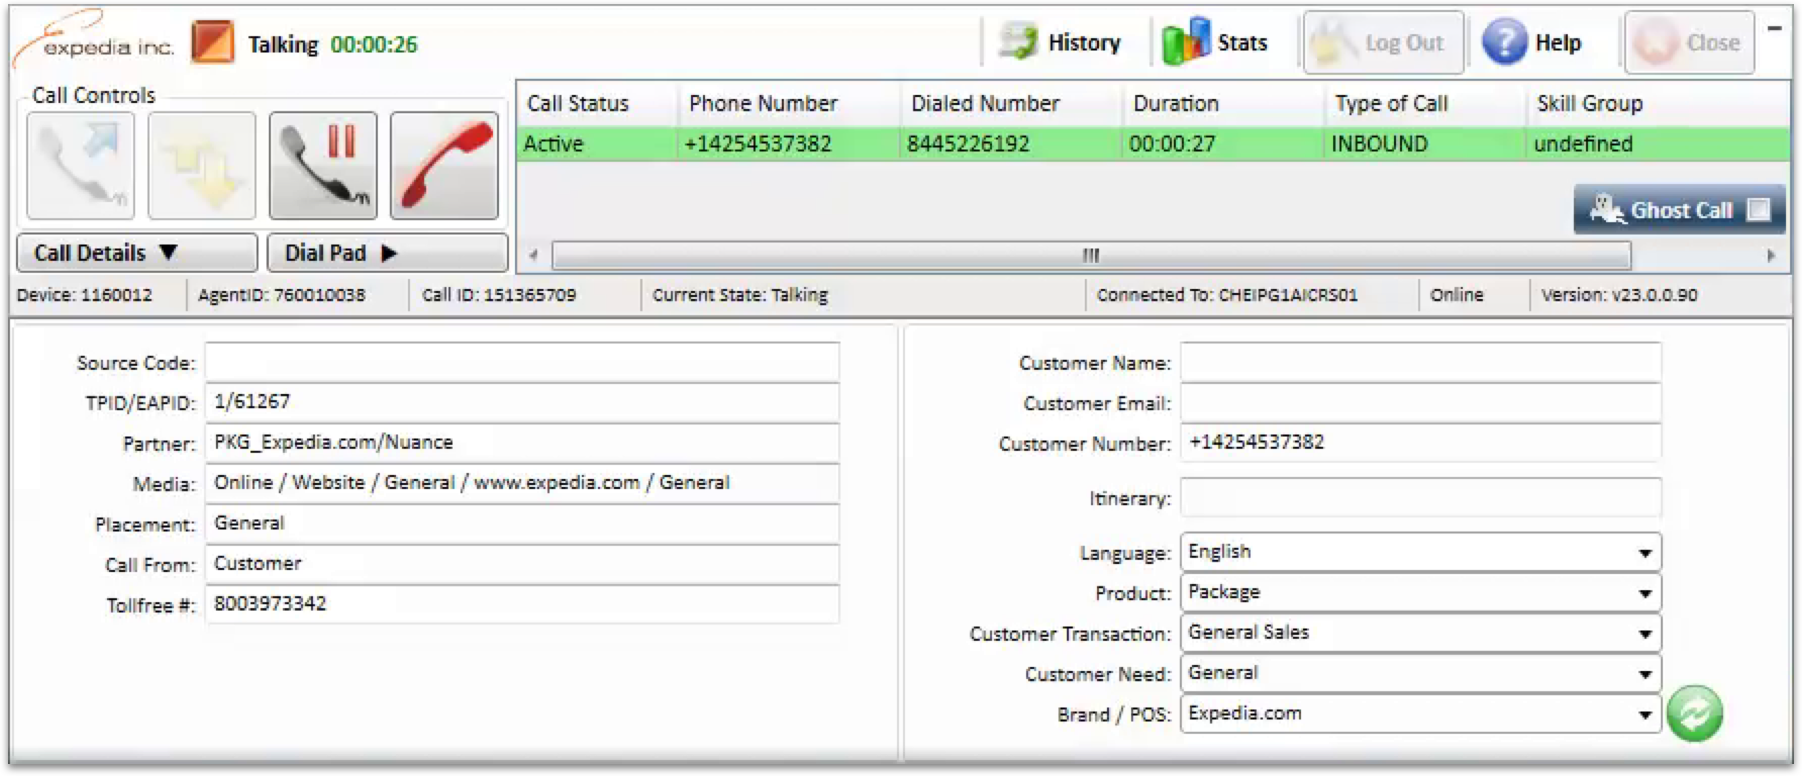1802x776 pixels.
Task: Click the Ghost Call button
Action: click(1679, 210)
